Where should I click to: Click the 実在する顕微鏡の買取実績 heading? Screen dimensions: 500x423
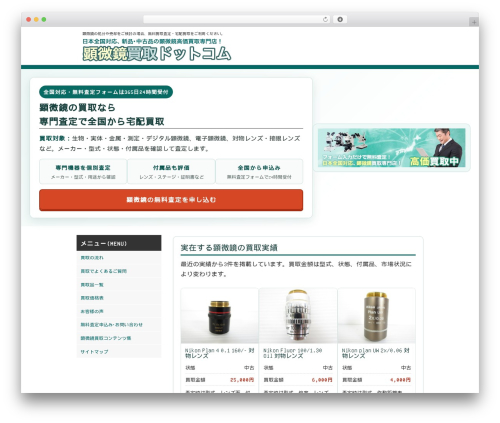(x=229, y=248)
